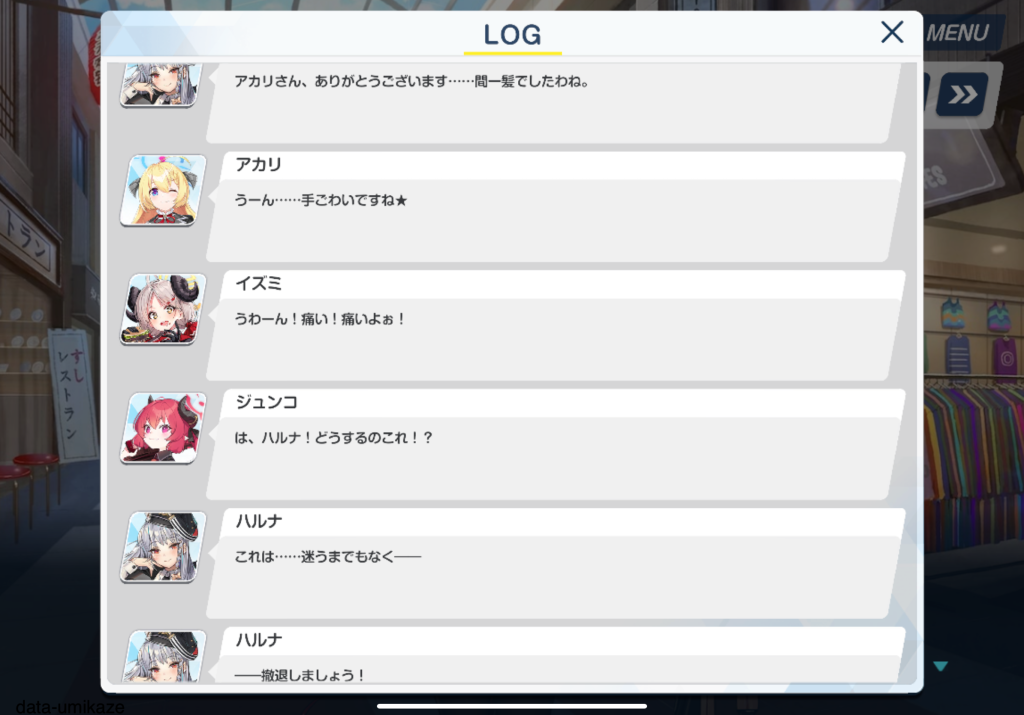Tap the ジュンコ name header
1024x715 pixels.
coord(266,402)
